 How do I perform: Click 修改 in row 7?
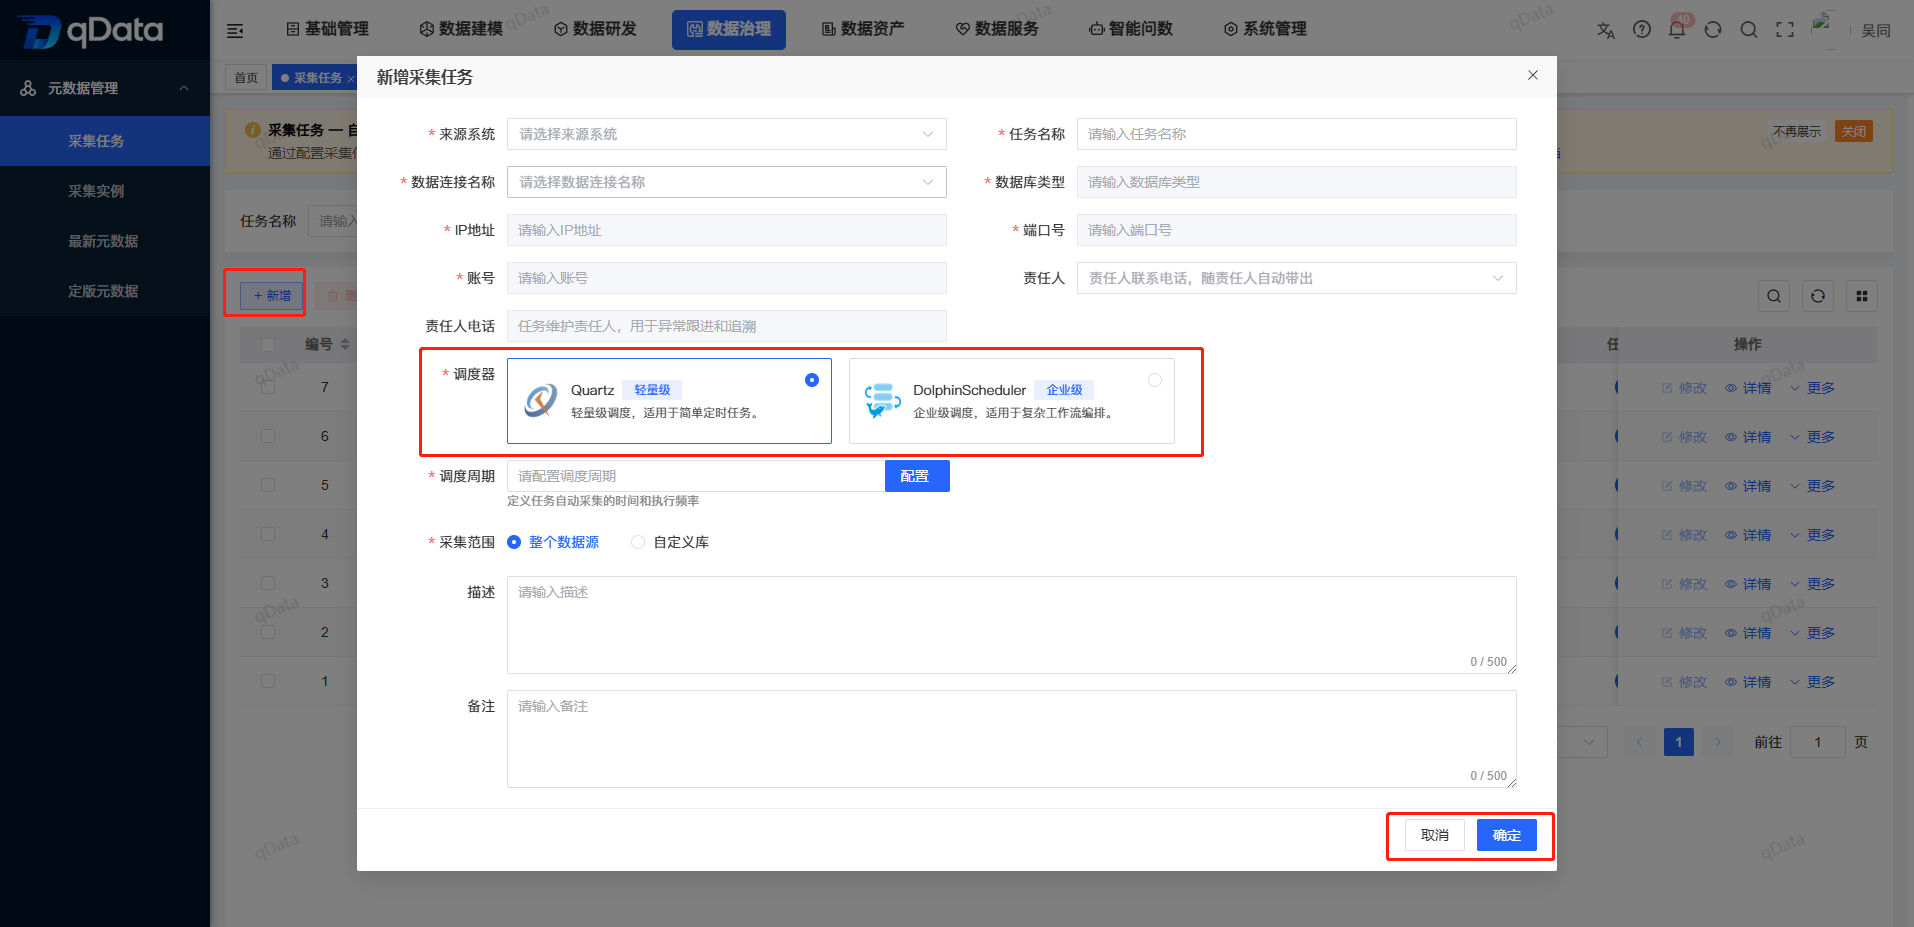pyautogui.click(x=1684, y=388)
